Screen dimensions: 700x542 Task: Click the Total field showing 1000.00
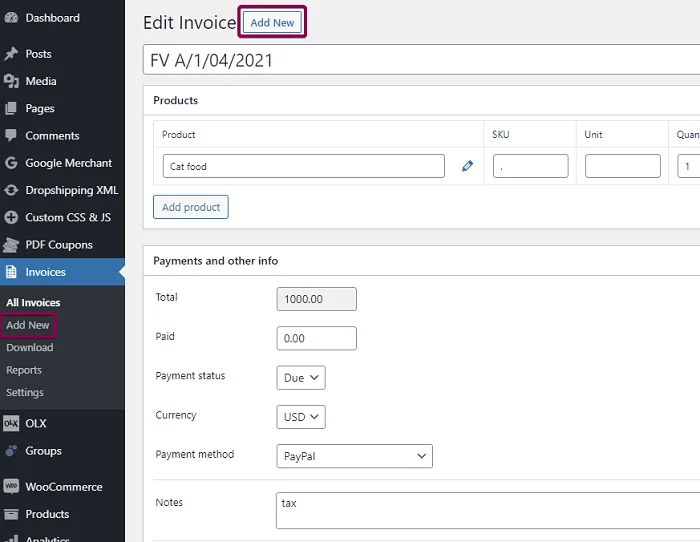317,299
